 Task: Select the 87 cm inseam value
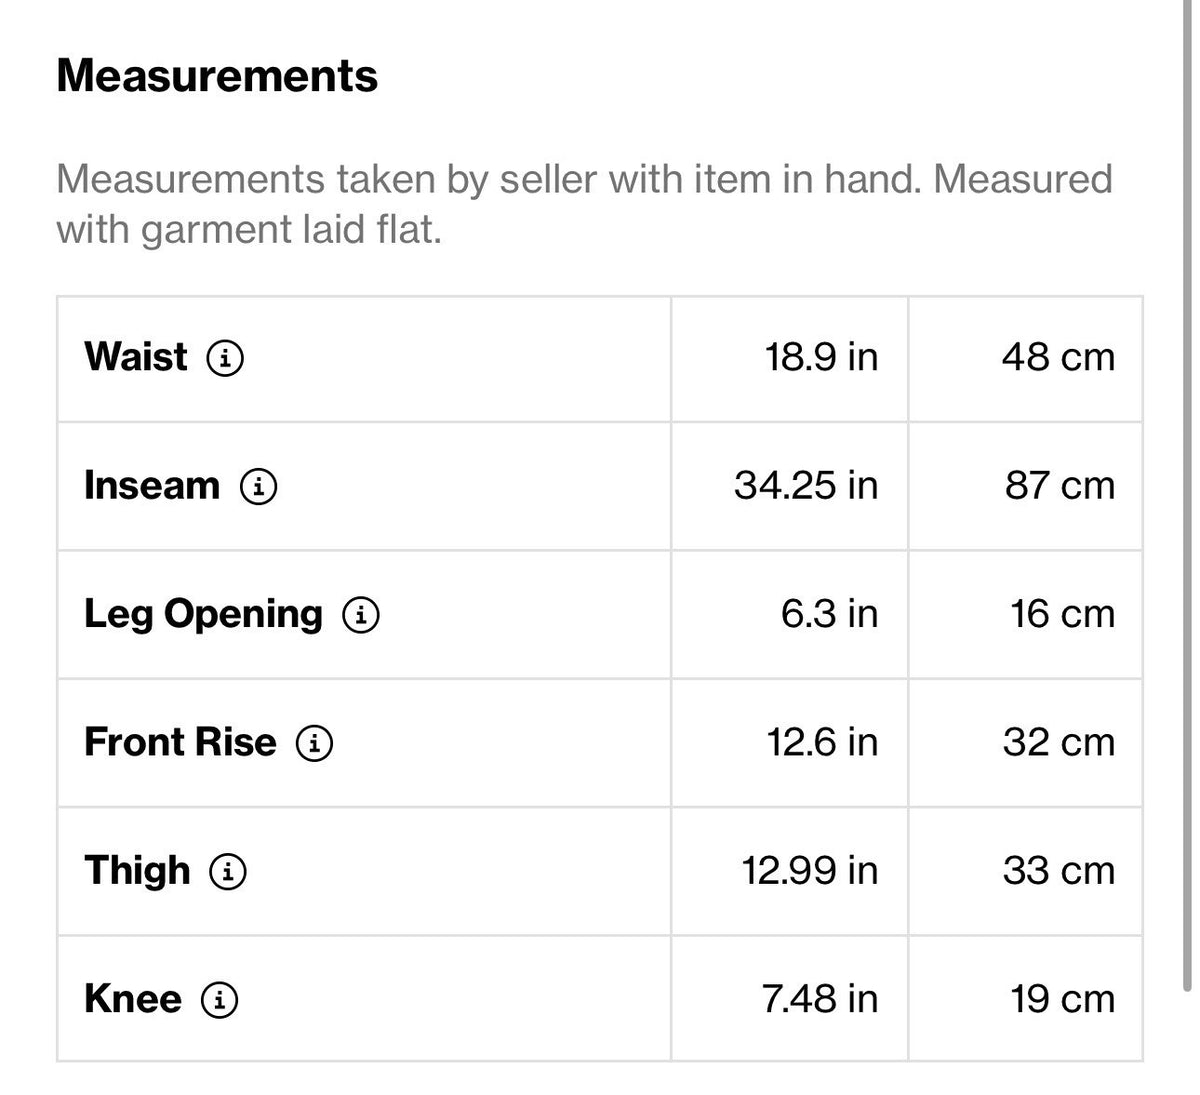point(1060,486)
